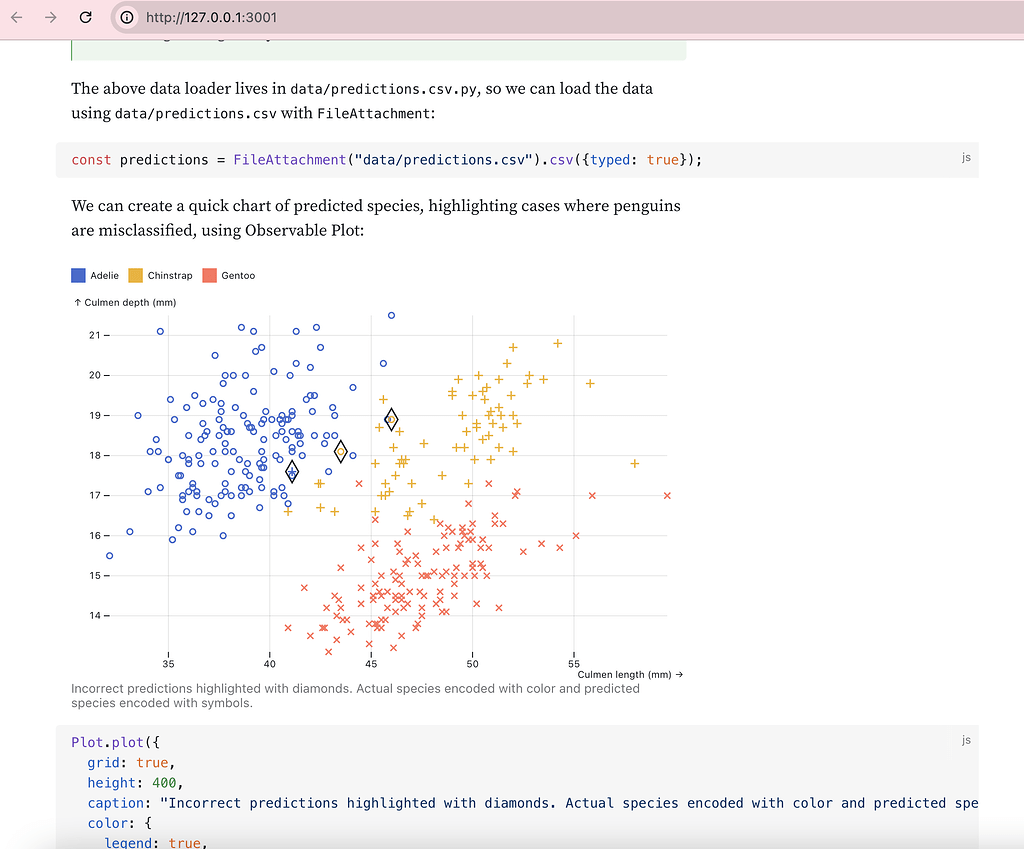Click the Adelie blue legend swatch

coord(79,275)
